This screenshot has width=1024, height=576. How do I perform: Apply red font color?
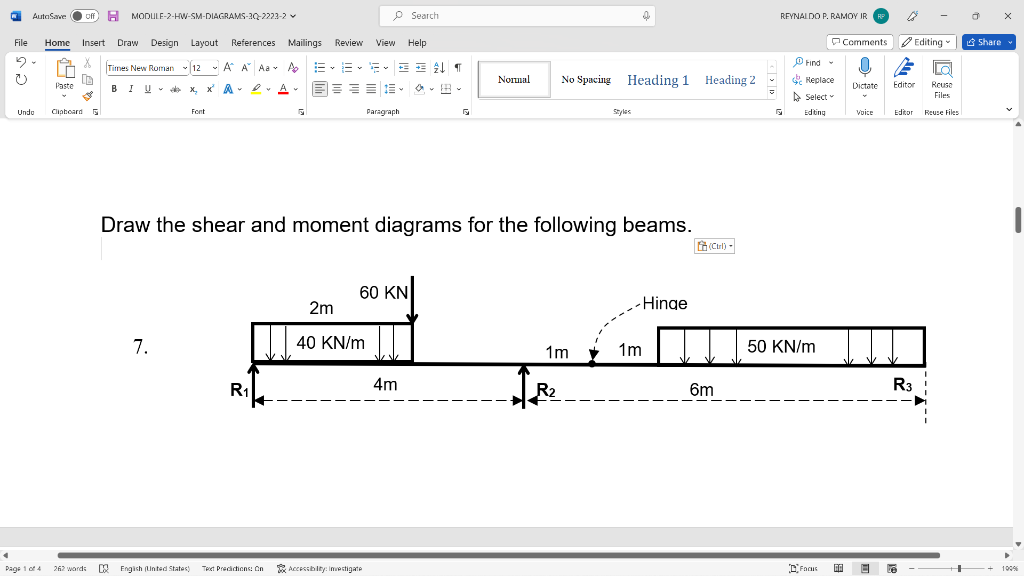(x=283, y=89)
